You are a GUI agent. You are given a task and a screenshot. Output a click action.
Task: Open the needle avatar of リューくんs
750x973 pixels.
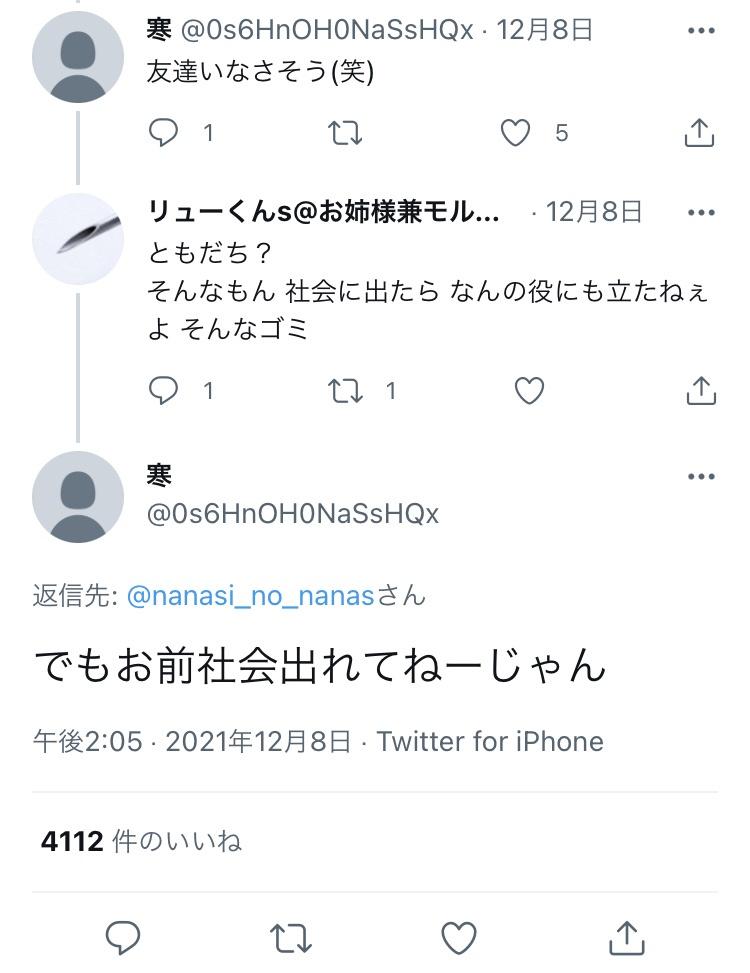point(78,239)
